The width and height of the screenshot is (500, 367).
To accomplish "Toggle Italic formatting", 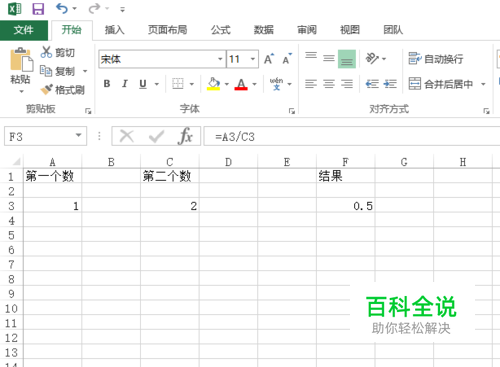I will [125, 84].
